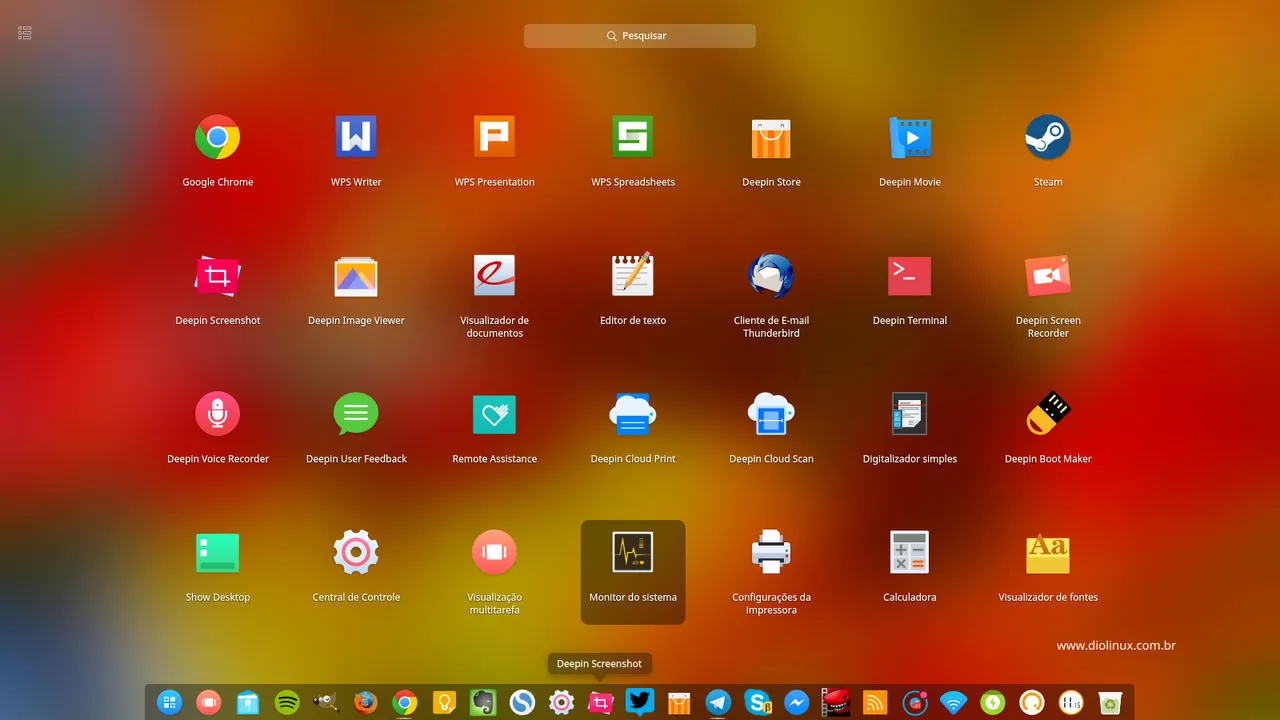Open Skype from the dock
The width and height of the screenshot is (1280, 720).
pos(757,703)
